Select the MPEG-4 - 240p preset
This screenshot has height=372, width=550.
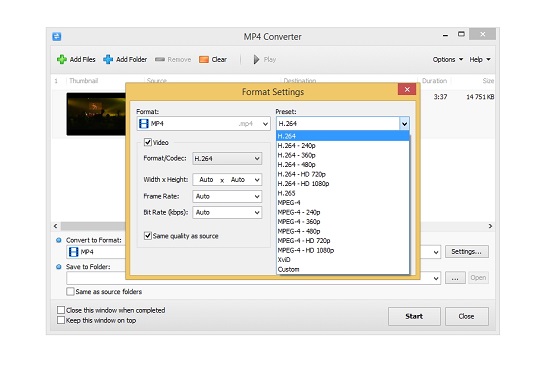pos(343,212)
